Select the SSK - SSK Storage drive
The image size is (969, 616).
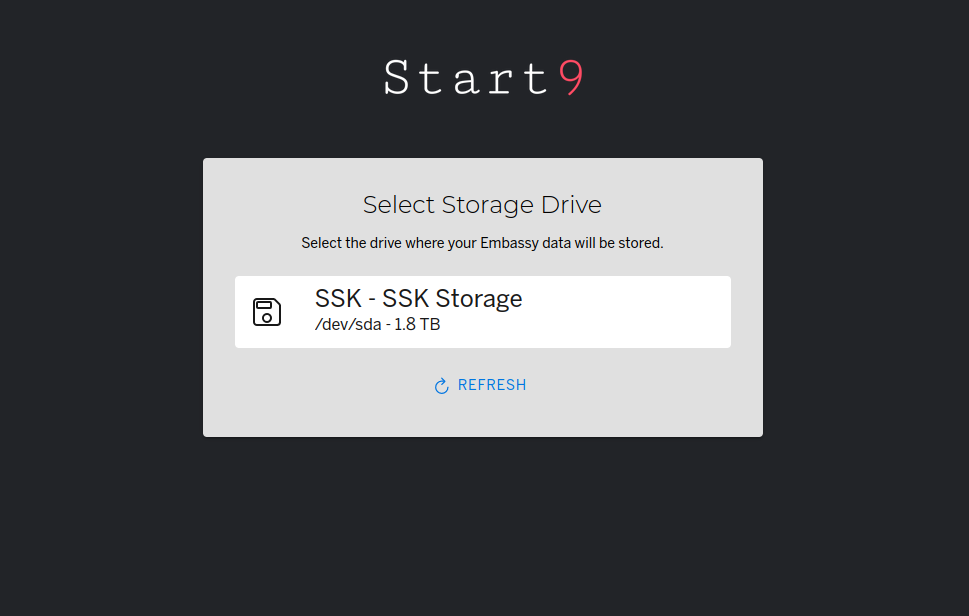482,312
